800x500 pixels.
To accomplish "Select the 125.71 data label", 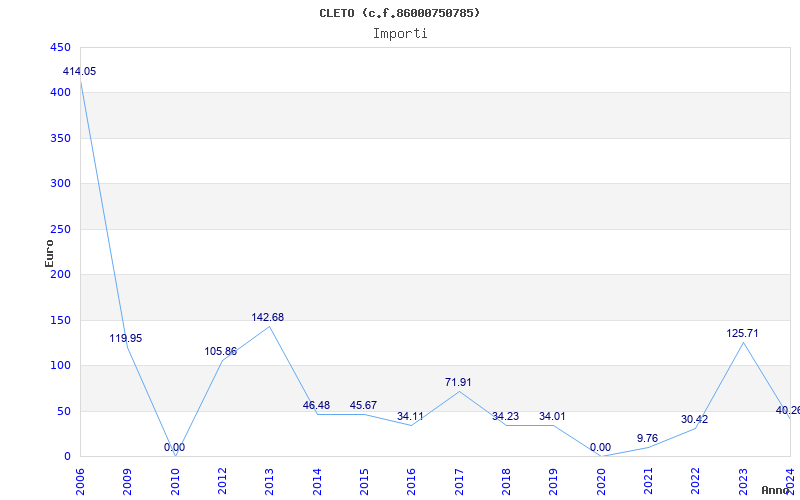I will 742,334.
